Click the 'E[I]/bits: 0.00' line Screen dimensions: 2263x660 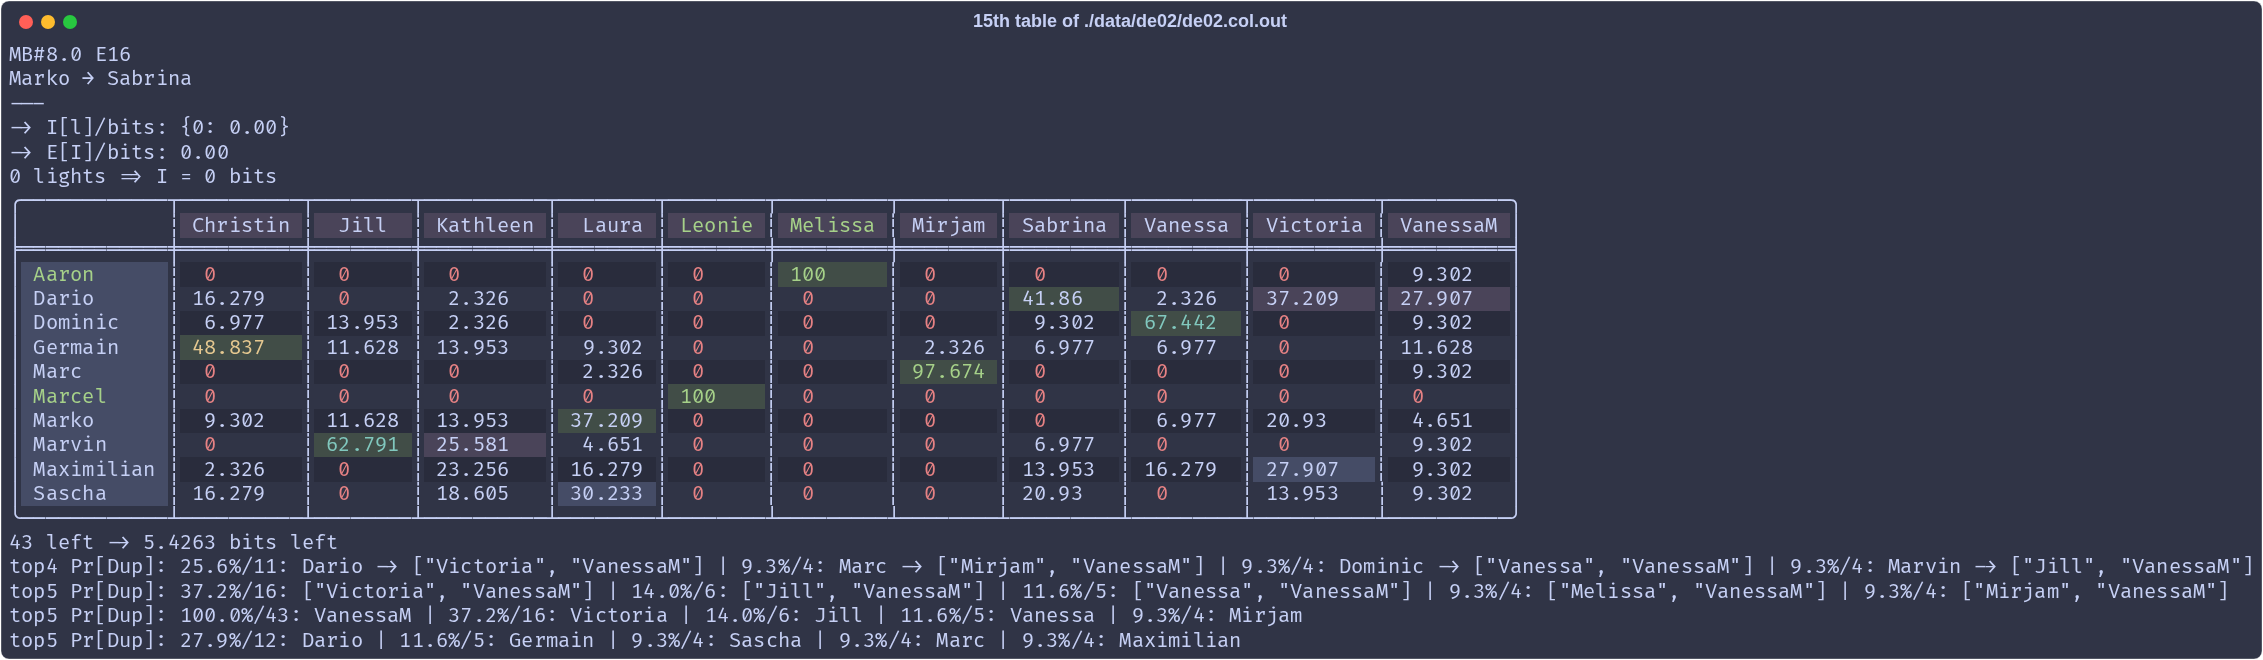click(119, 152)
